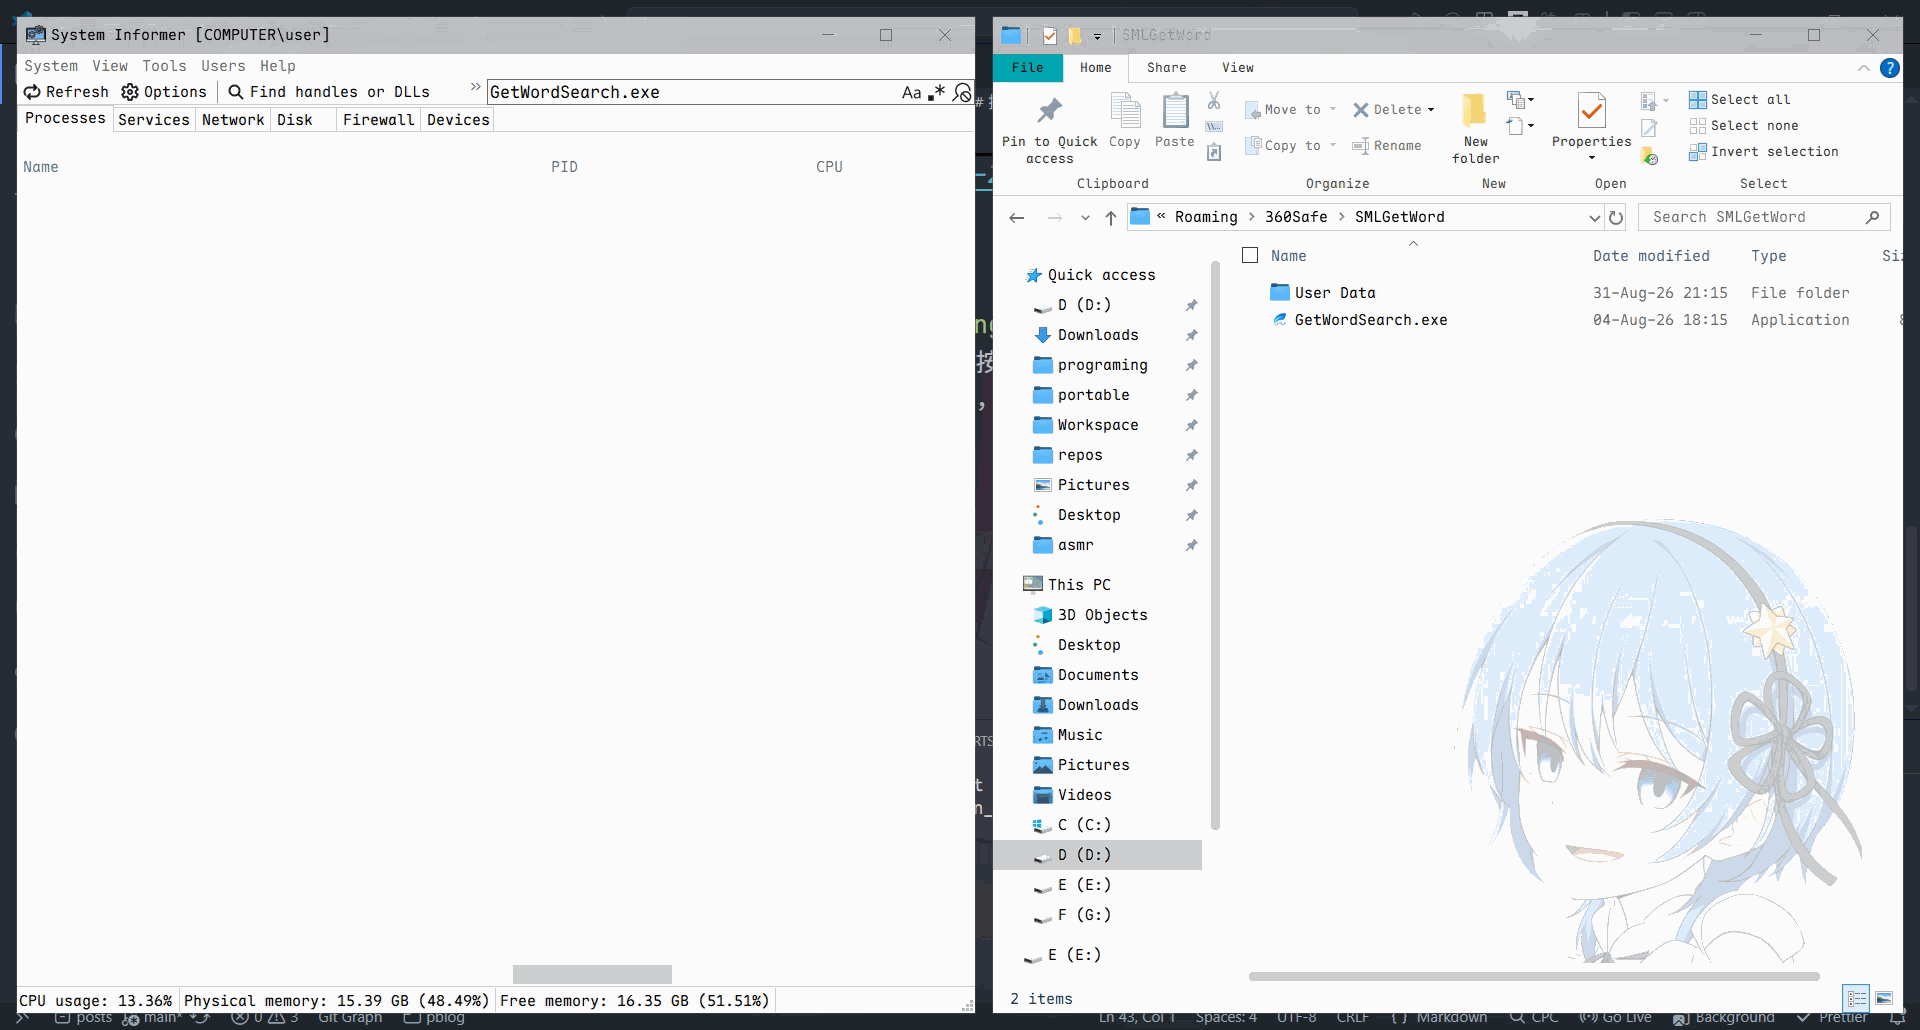Sort processes by the PID column
Screen dimensions: 1920x1030
564,167
